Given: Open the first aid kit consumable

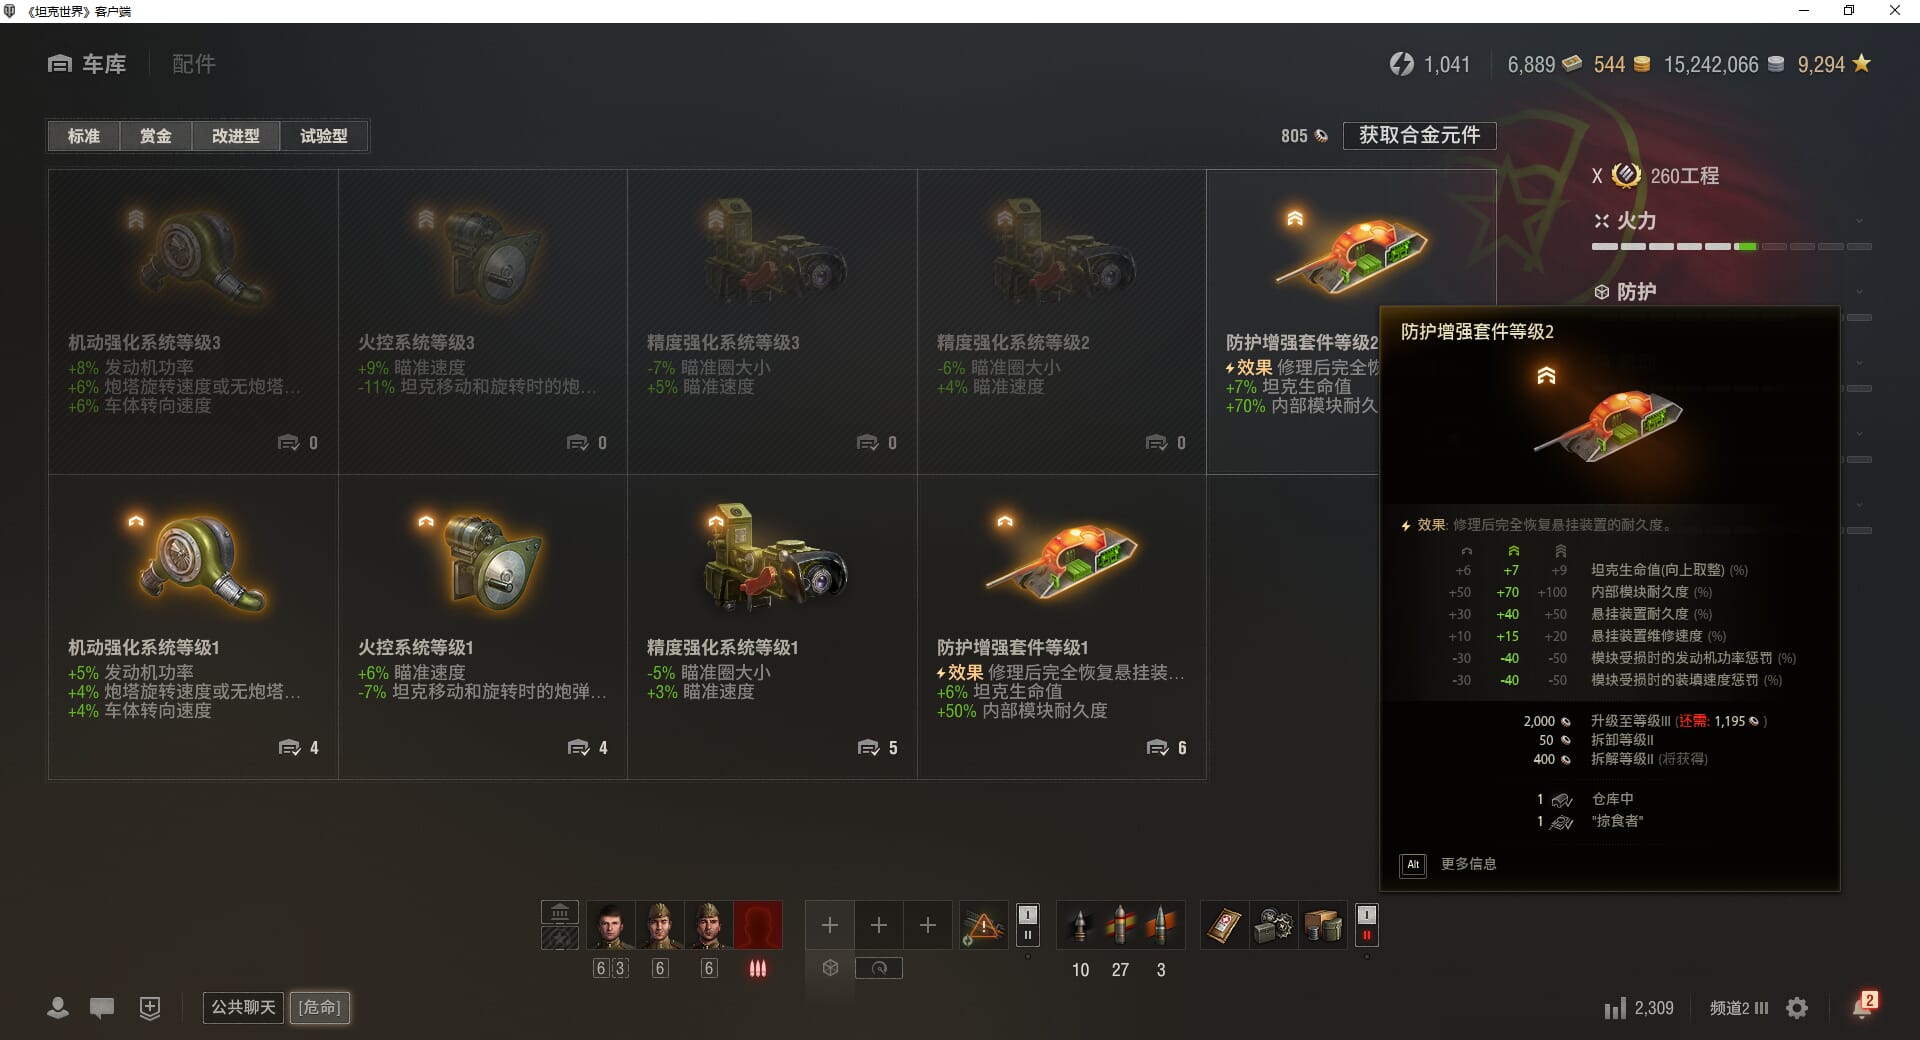Looking at the screenshot, I should pos(1224,925).
